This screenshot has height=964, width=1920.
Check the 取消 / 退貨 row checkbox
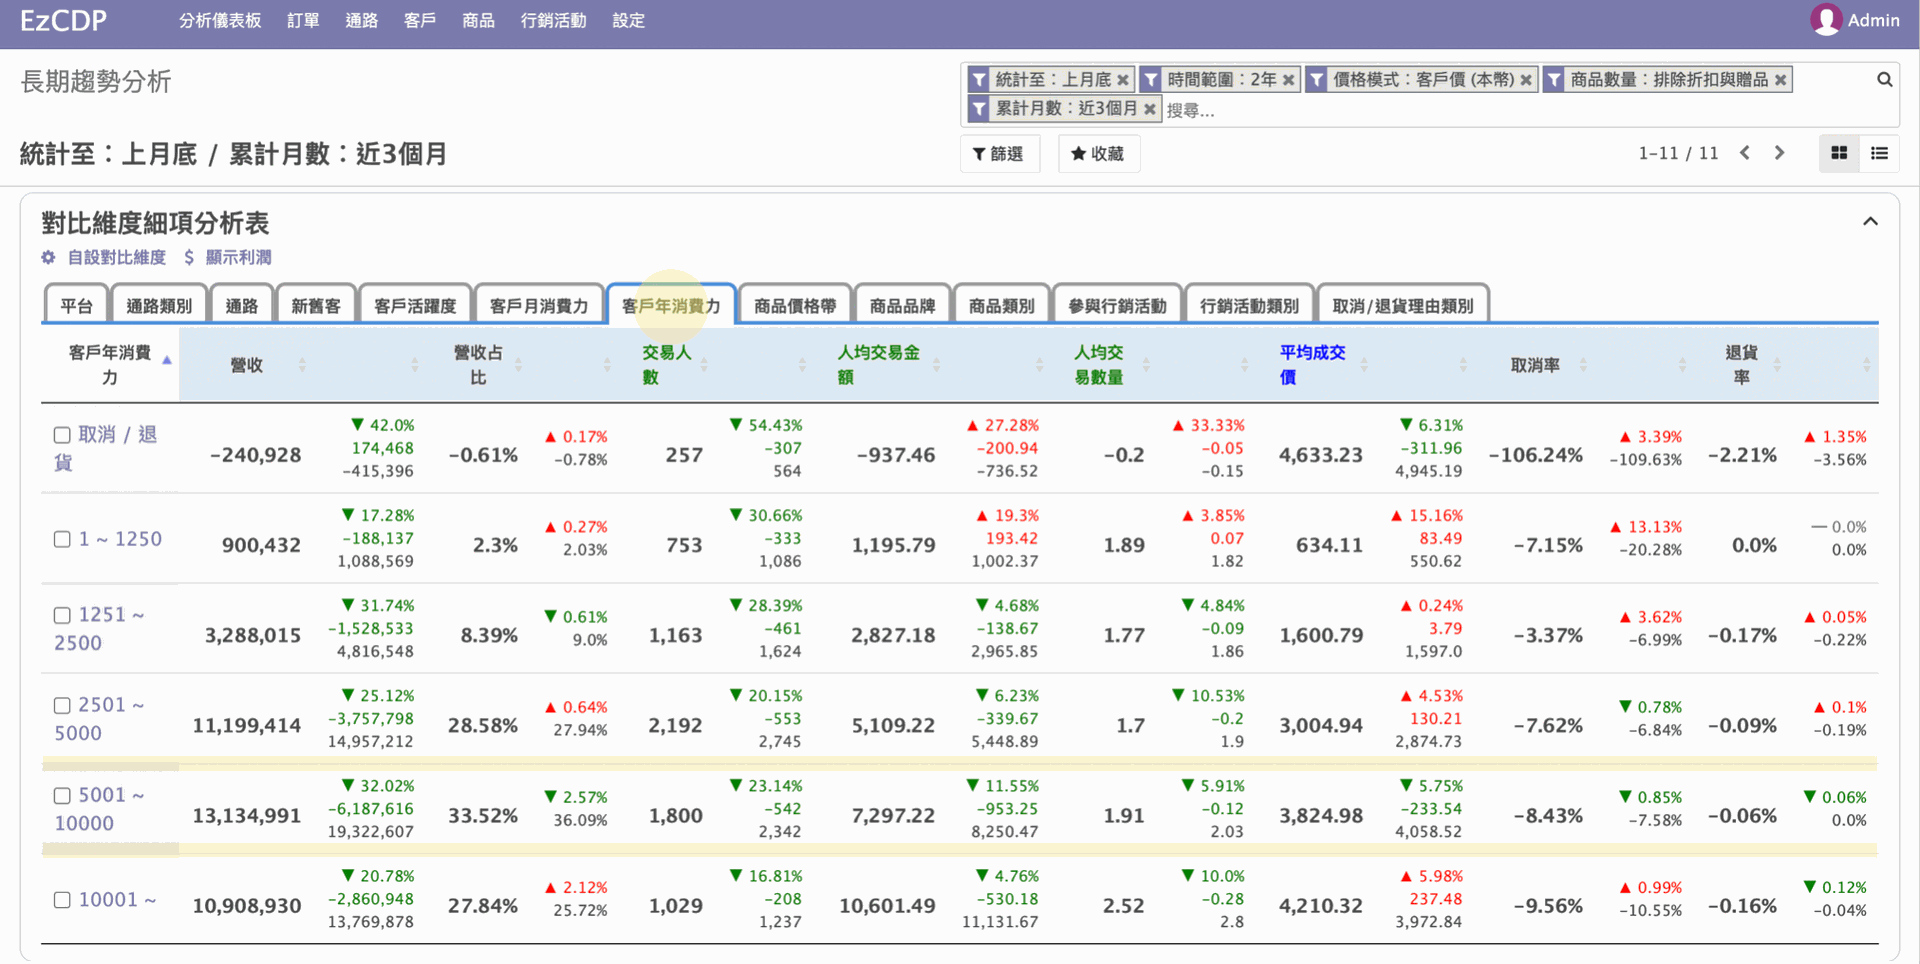62,435
